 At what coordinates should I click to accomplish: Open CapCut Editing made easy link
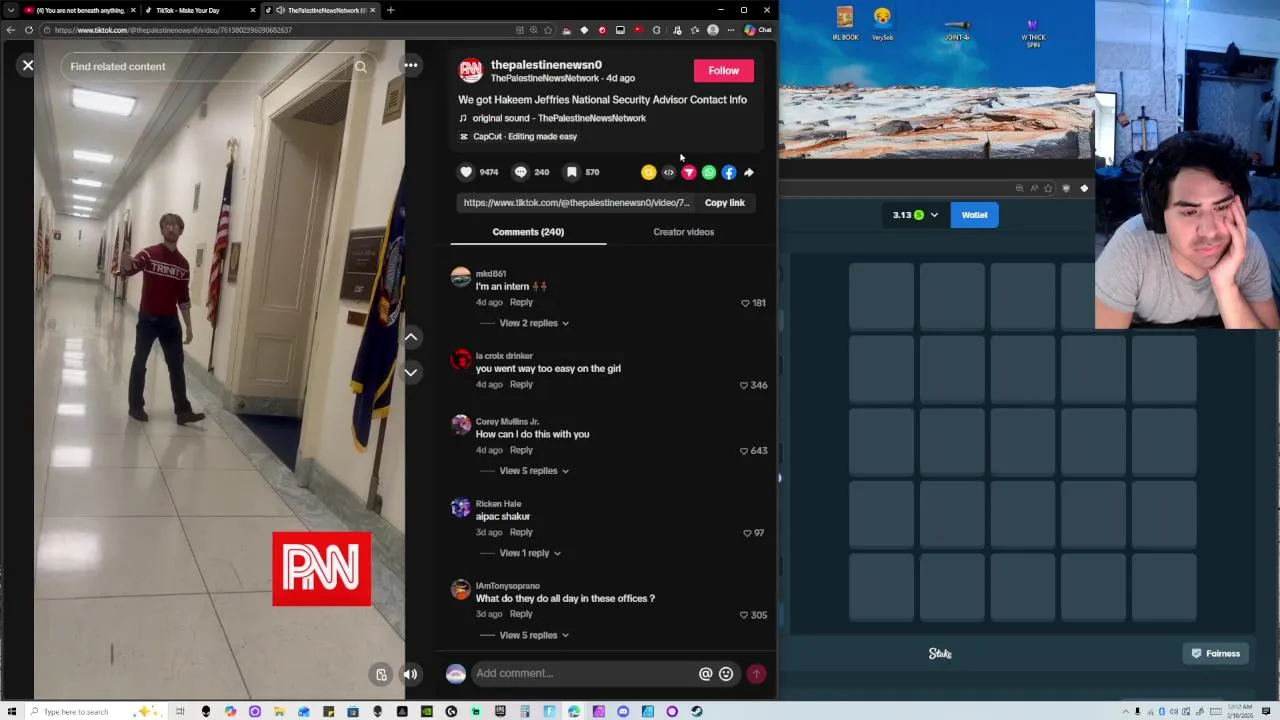pos(525,136)
